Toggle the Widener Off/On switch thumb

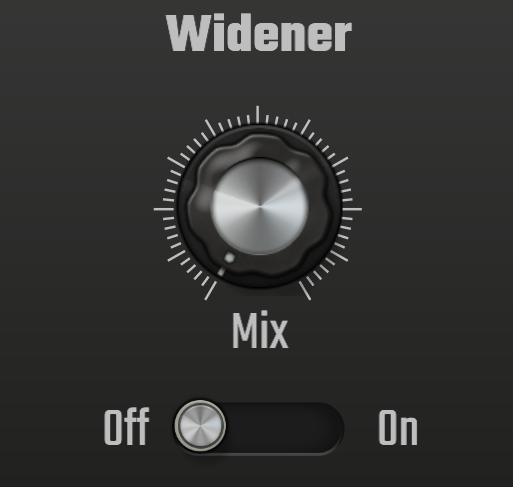[200, 426]
